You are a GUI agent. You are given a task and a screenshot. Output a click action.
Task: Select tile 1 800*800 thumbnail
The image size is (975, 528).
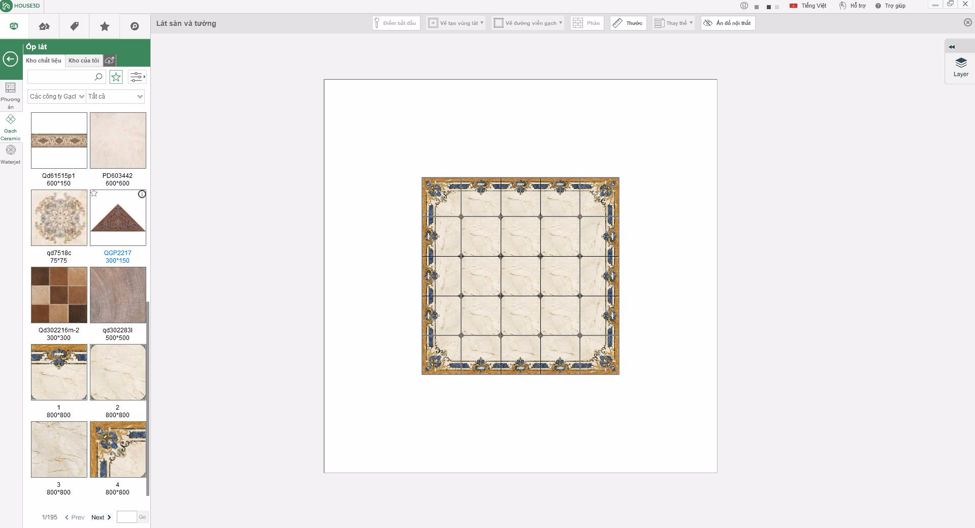click(x=59, y=372)
